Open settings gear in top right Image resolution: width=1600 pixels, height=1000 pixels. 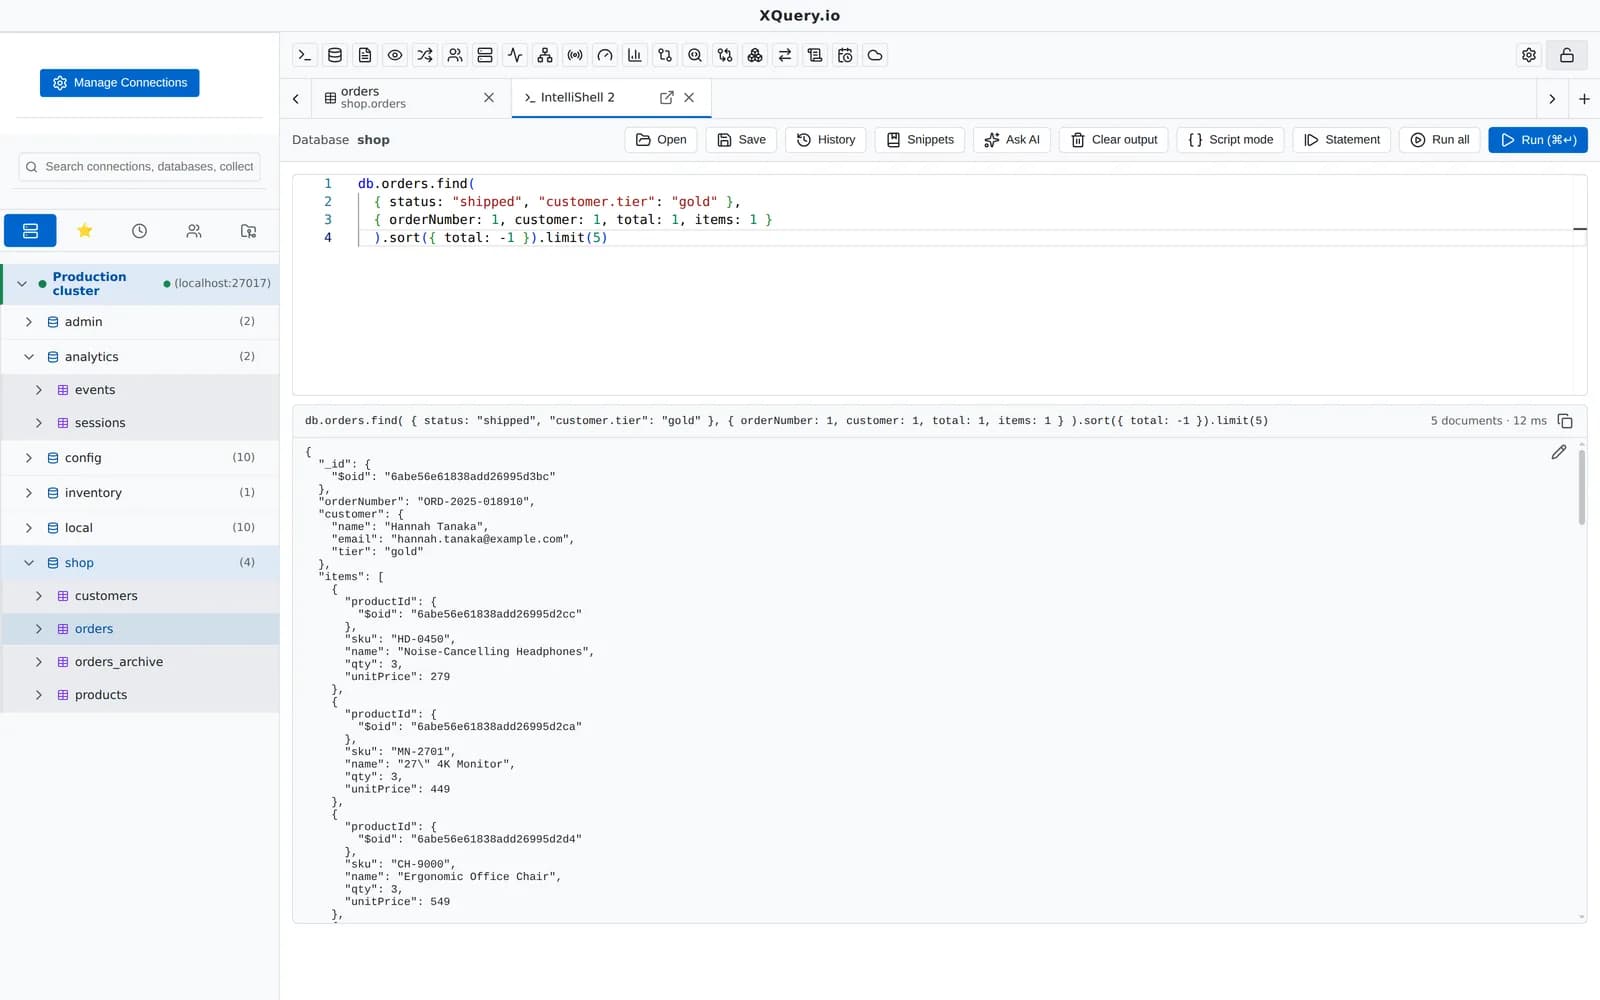(1529, 55)
